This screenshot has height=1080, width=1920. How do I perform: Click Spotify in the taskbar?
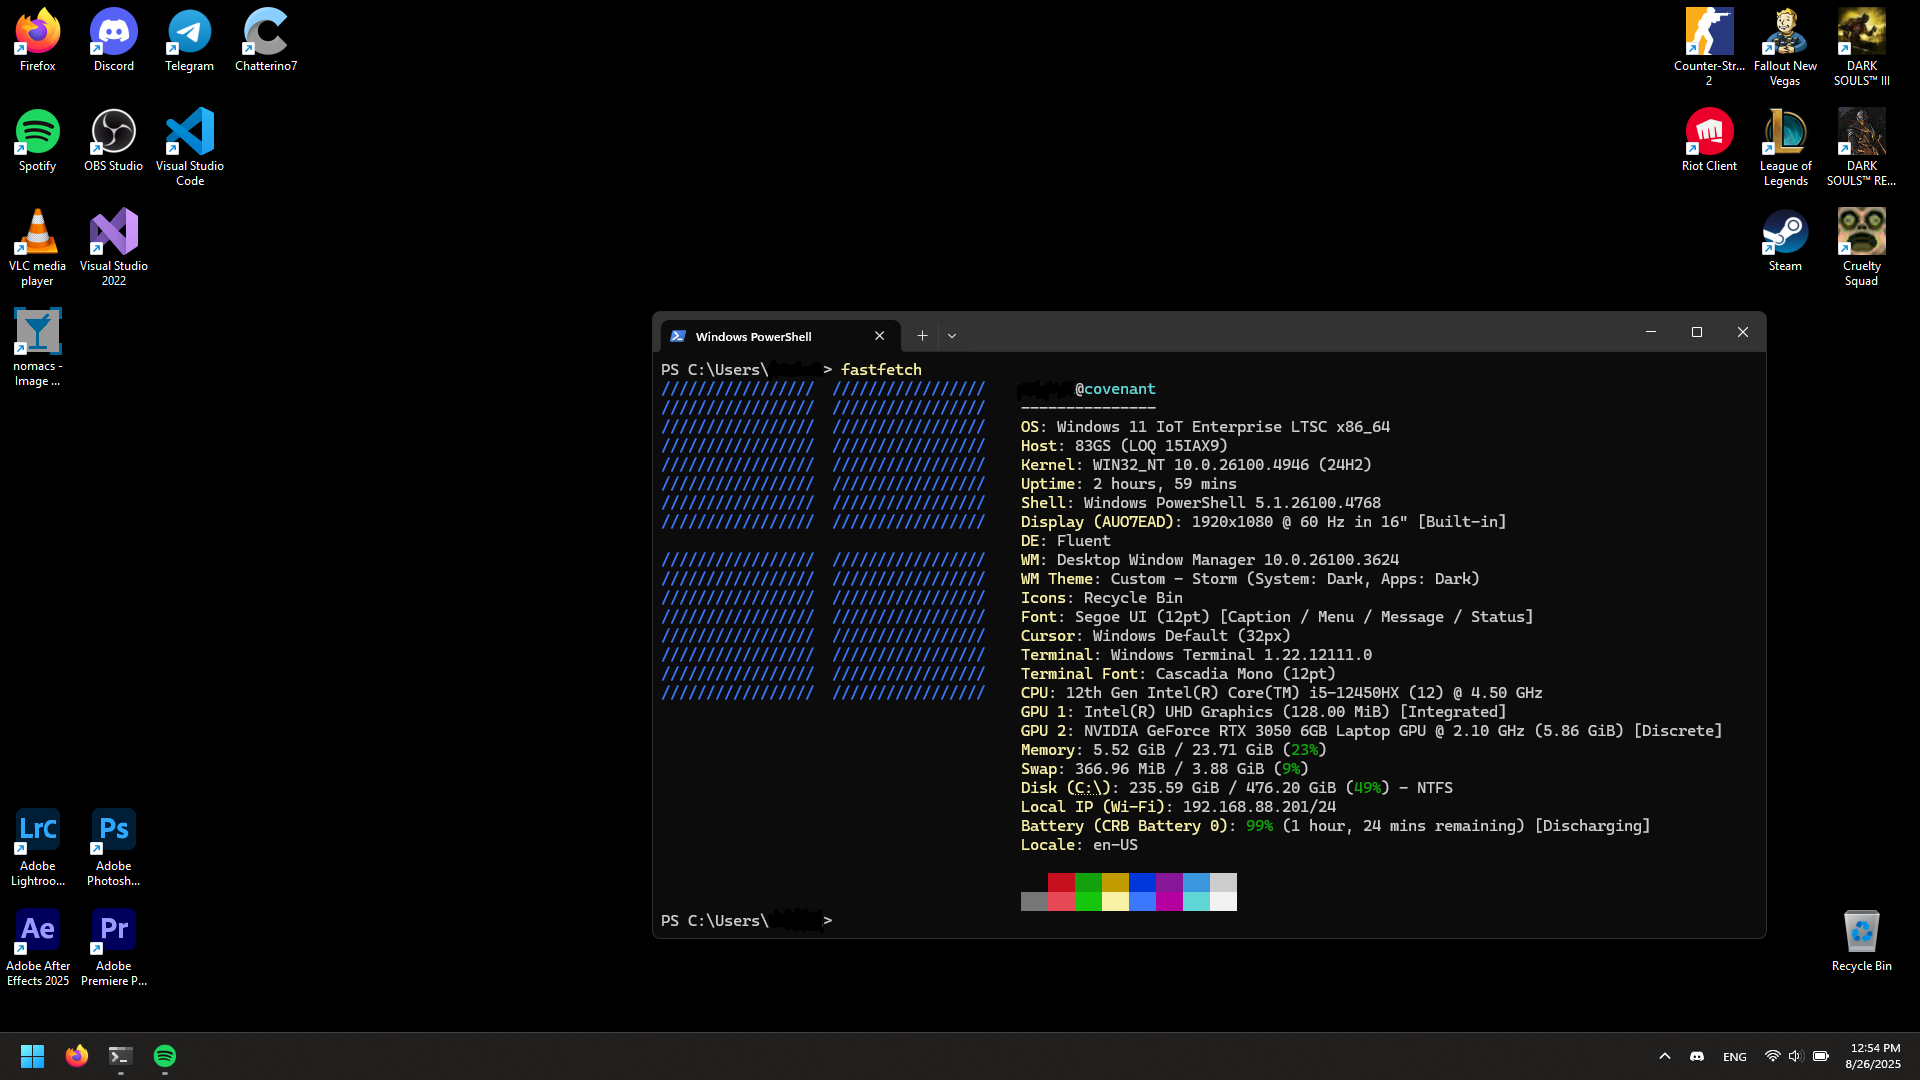coord(165,1056)
